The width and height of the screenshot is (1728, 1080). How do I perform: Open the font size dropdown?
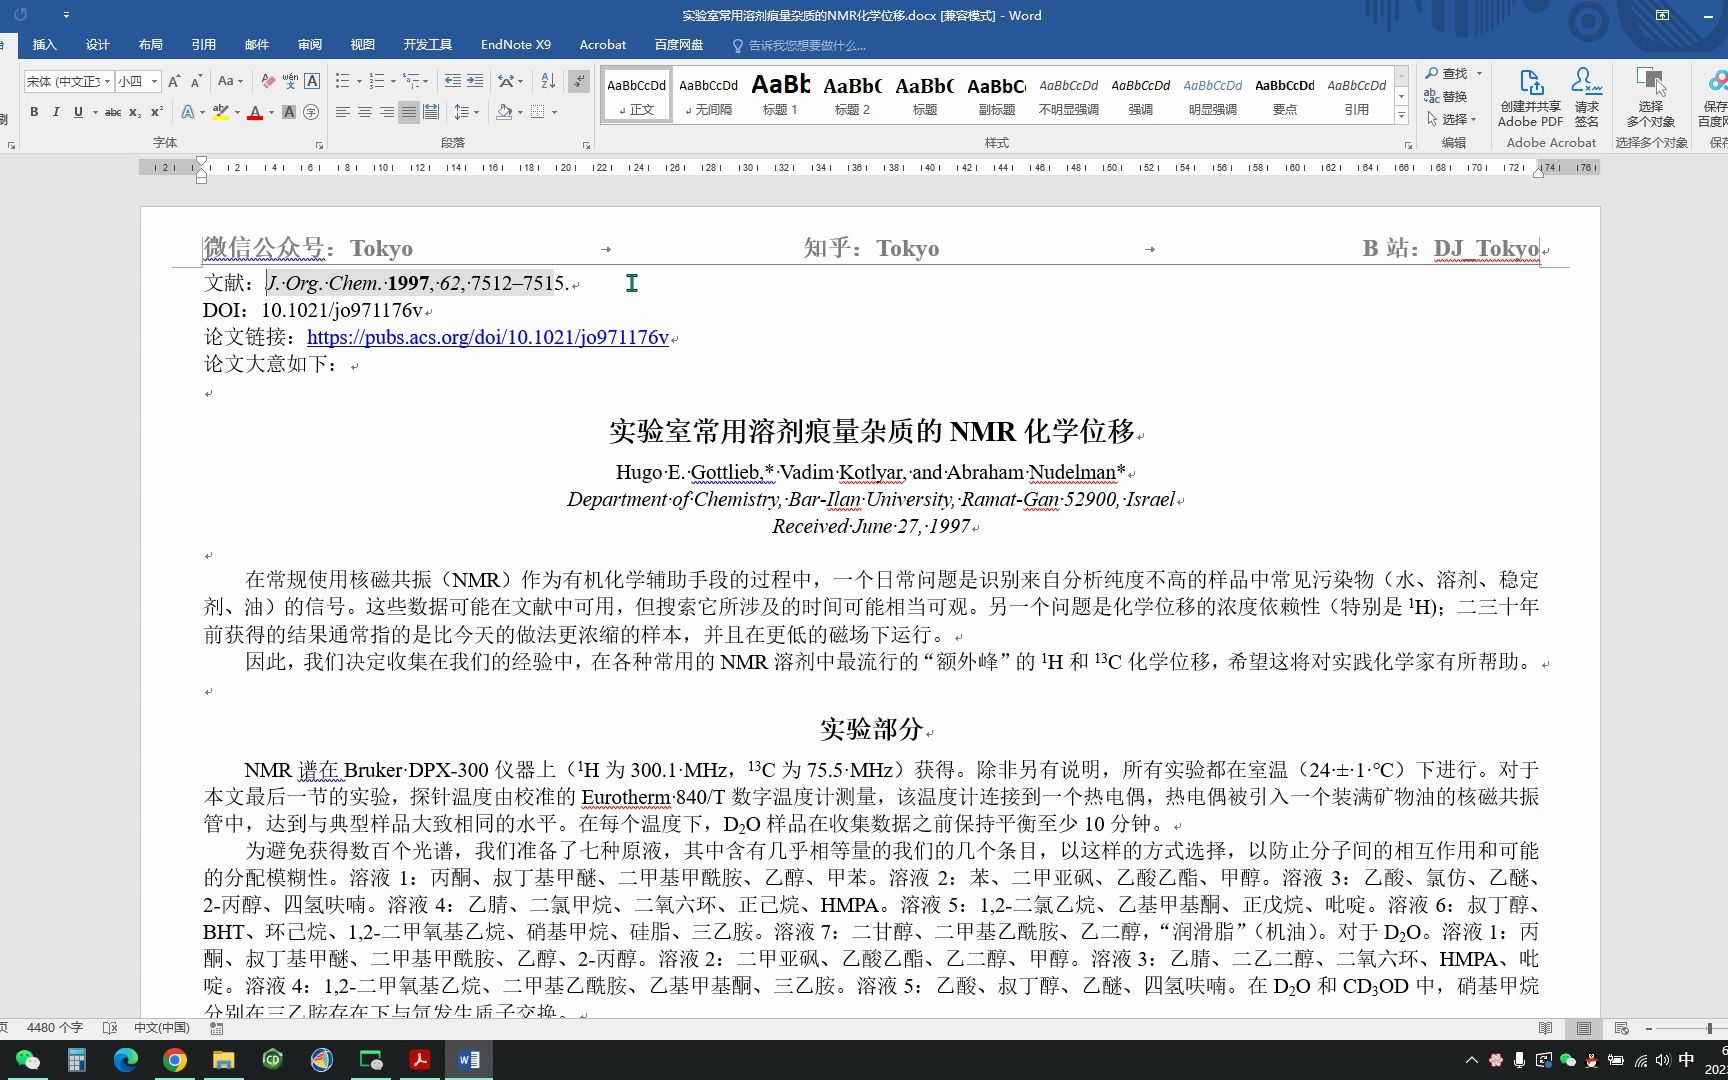tap(154, 81)
